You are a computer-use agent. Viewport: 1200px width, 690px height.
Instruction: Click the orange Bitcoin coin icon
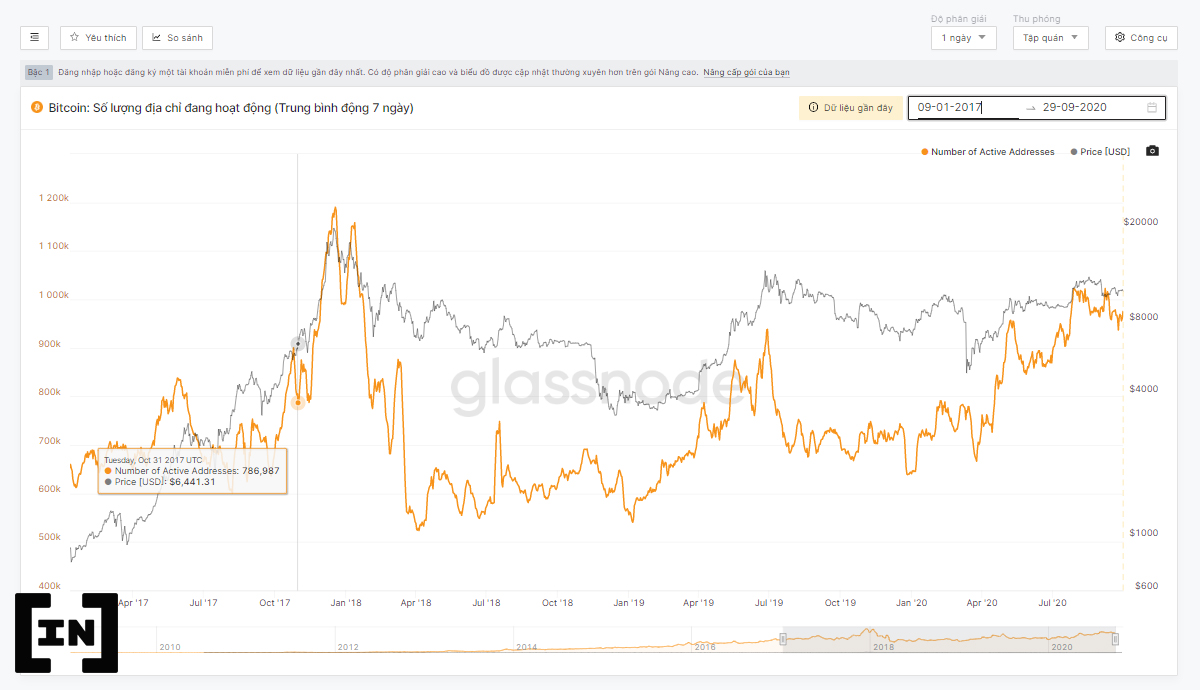tap(37, 107)
